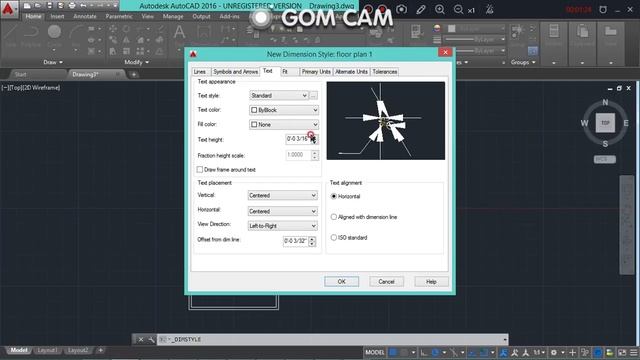Click the Plot (printer) icon in quick access toolbar
Screen dimensions: 640x360
click(x=72, y=6)
